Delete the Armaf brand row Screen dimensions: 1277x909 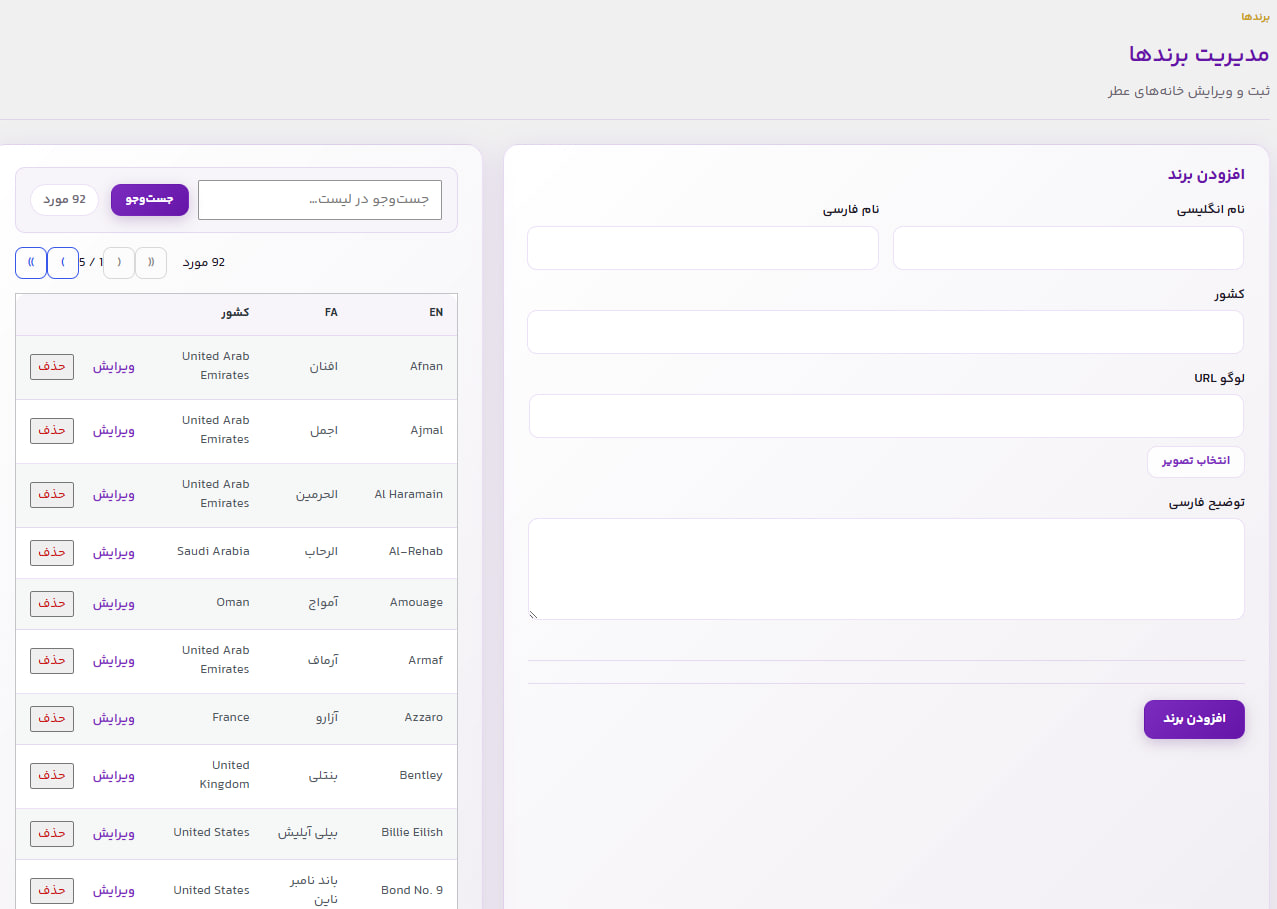52,660
